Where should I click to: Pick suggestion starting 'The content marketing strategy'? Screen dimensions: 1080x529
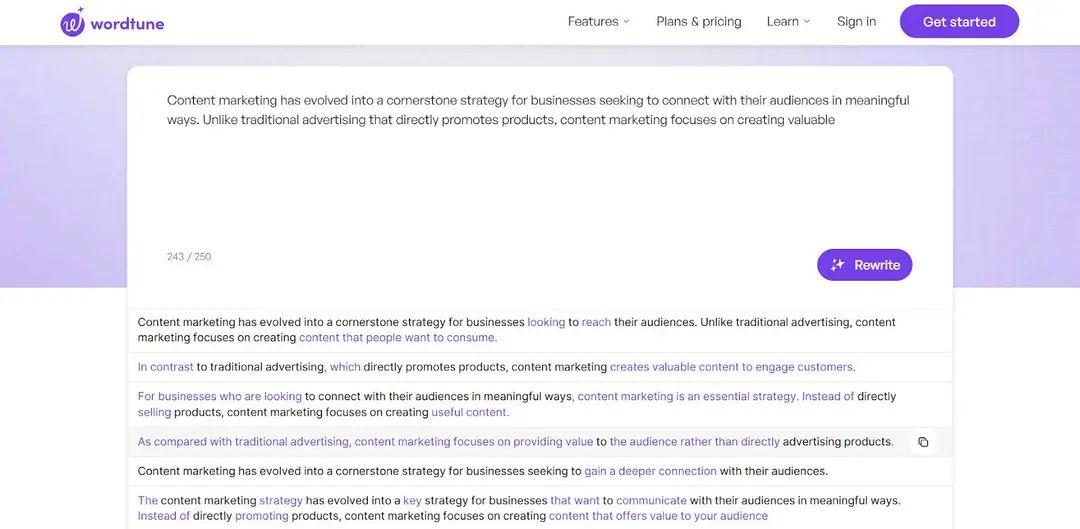[518, 508]
